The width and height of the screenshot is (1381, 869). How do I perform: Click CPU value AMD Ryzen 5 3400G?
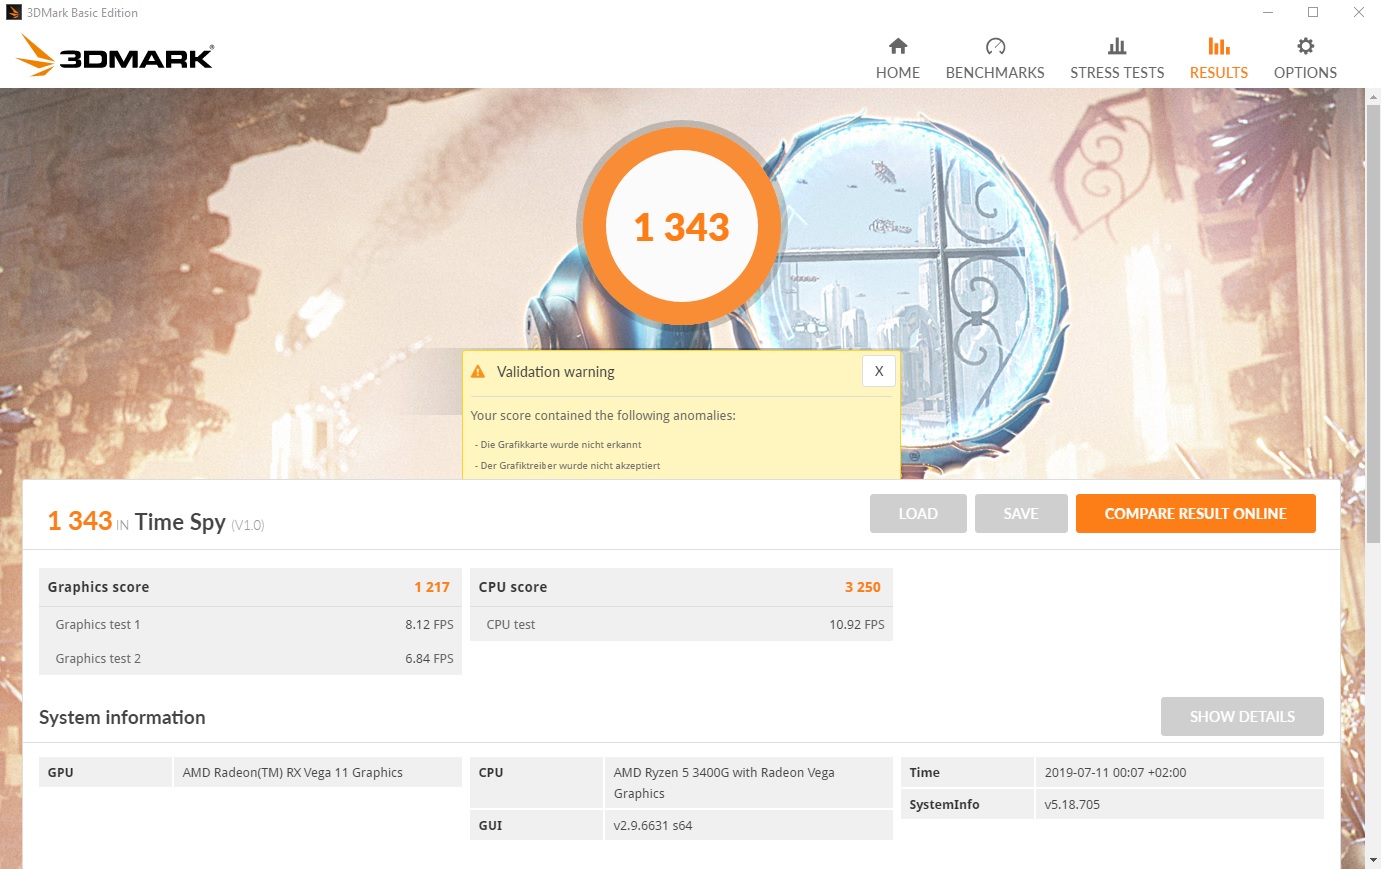[724, 783]
